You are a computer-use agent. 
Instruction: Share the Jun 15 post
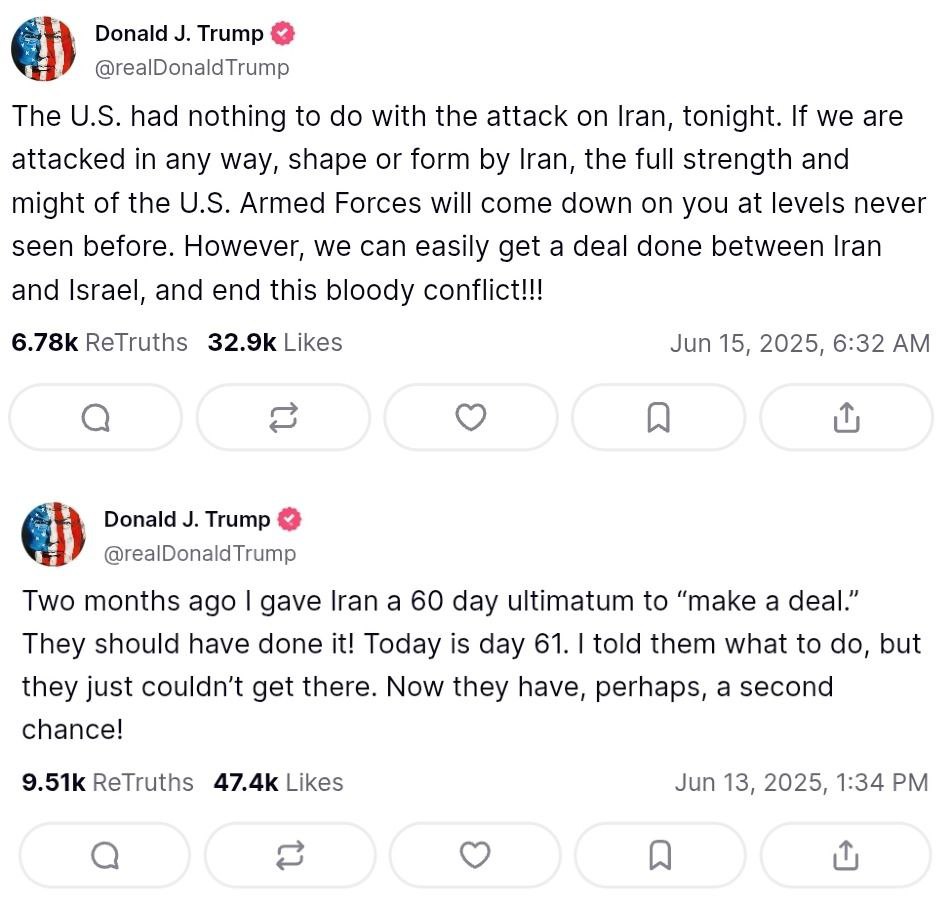[x=846, y=418]
